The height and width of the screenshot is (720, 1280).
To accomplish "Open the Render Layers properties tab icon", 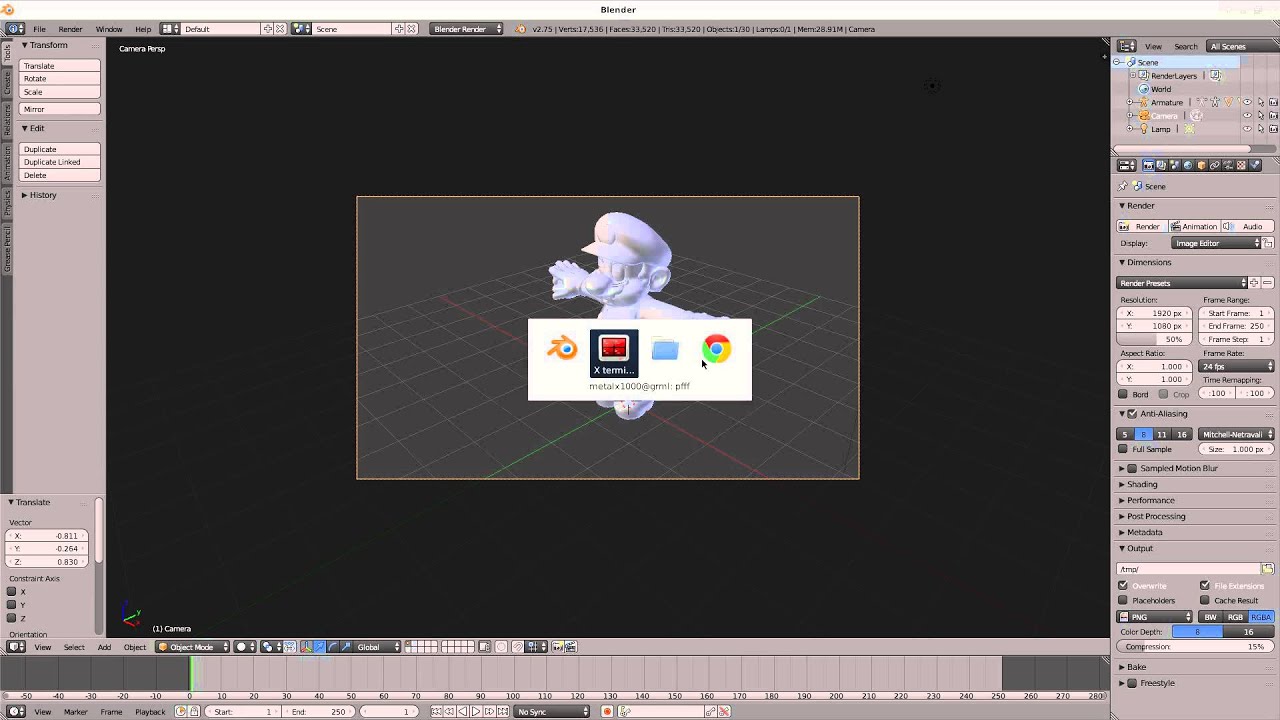I will click(1161, 165).
